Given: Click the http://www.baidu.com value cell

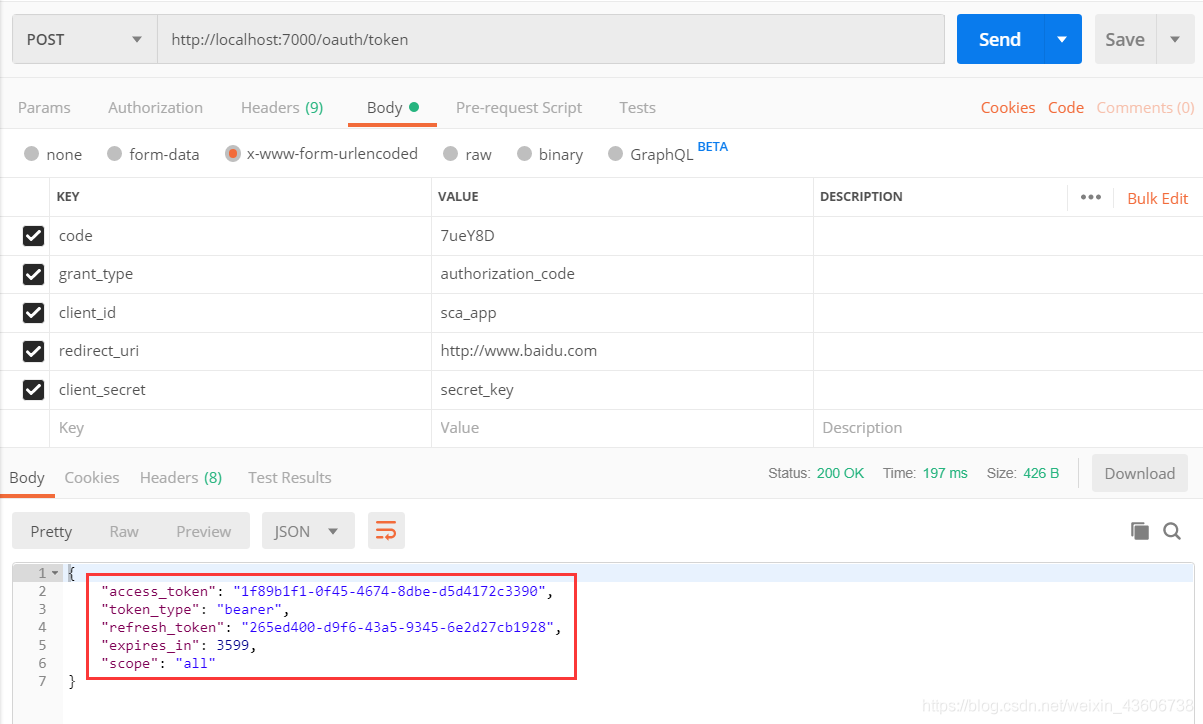Looking at the screenshot, I should coord(622,351).
